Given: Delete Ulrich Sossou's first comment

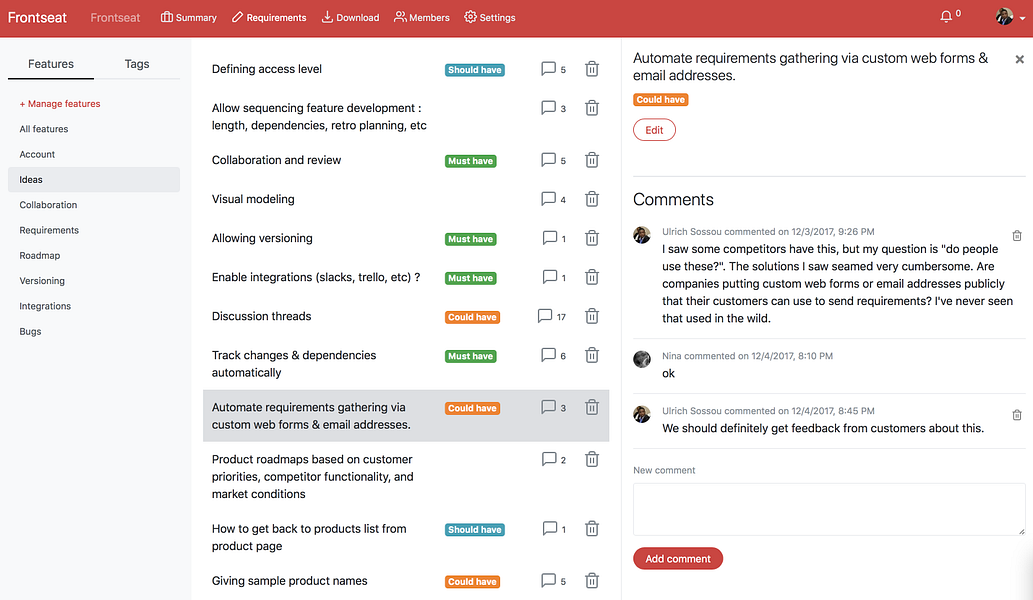Looking at the screenshot, I should [1017, 236].
